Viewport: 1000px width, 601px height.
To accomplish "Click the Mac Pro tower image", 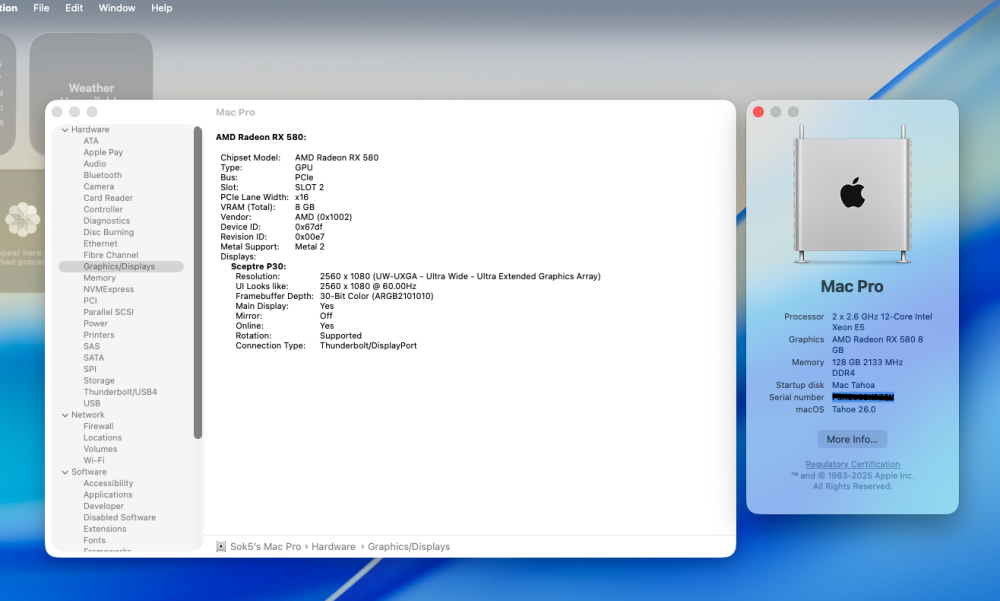I will (852, 194).
